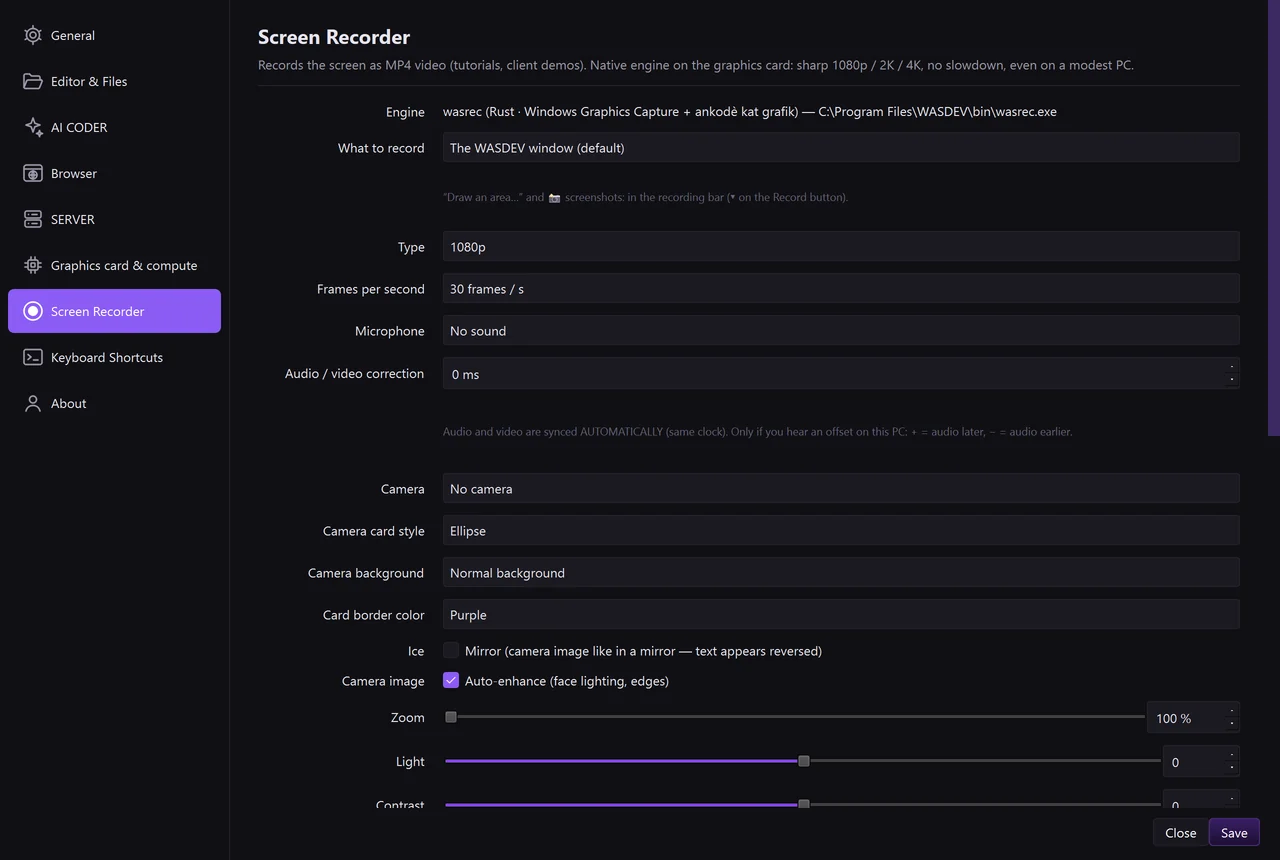Click the About person icon

[x=33, y=403]
